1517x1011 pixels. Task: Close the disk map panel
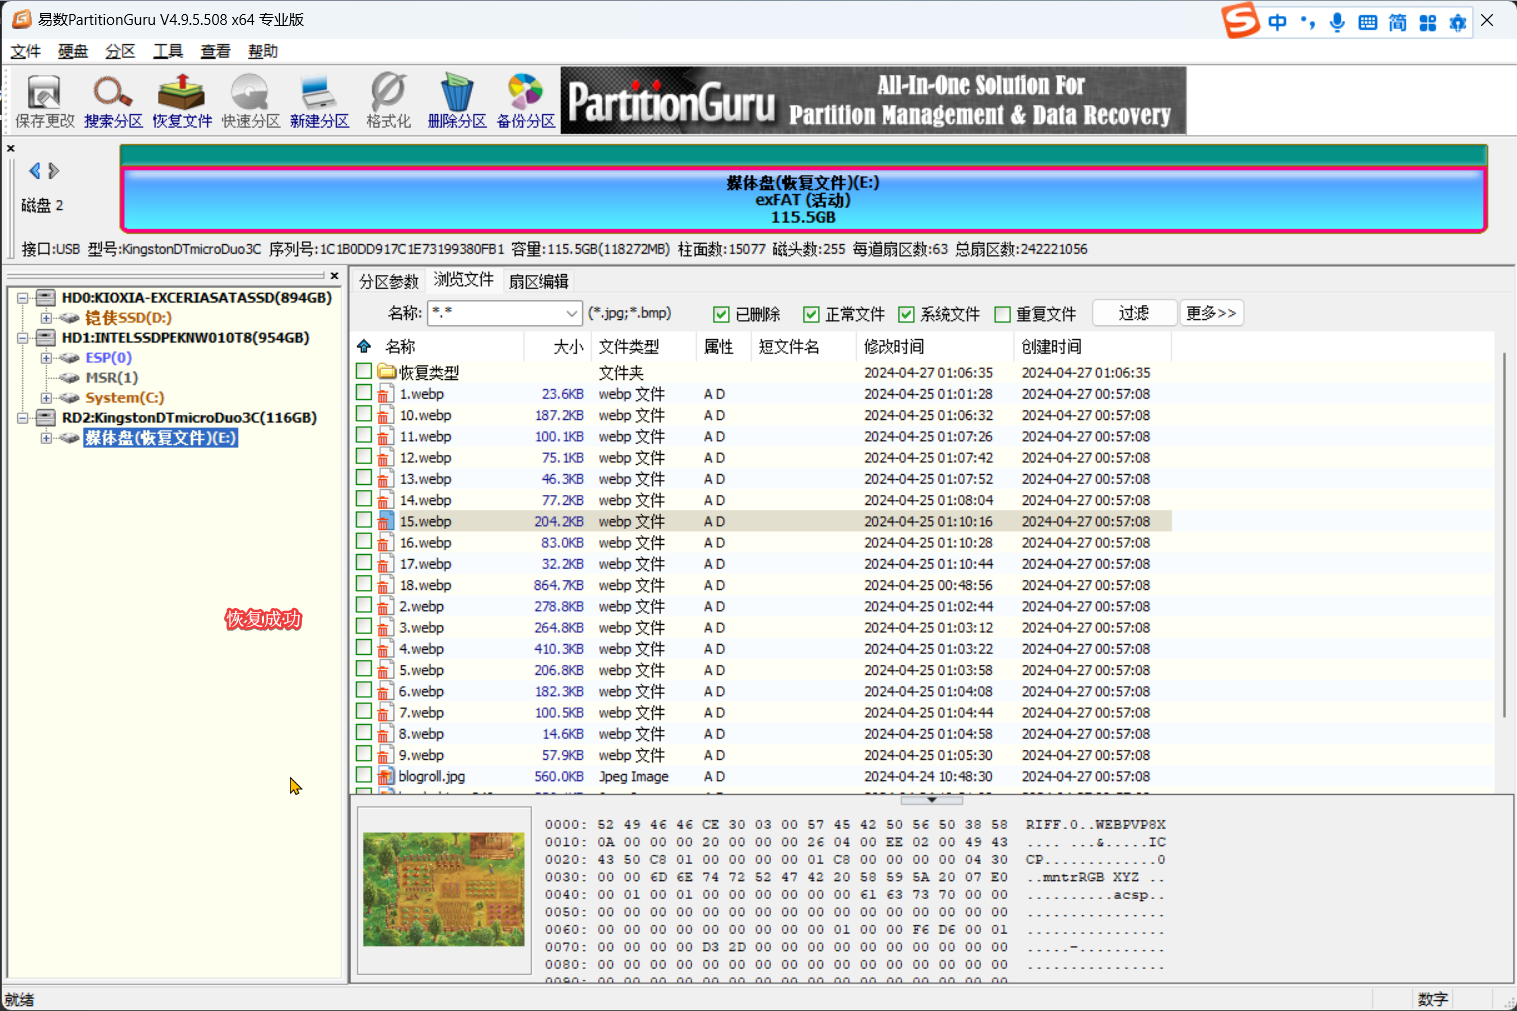[11, 148]
